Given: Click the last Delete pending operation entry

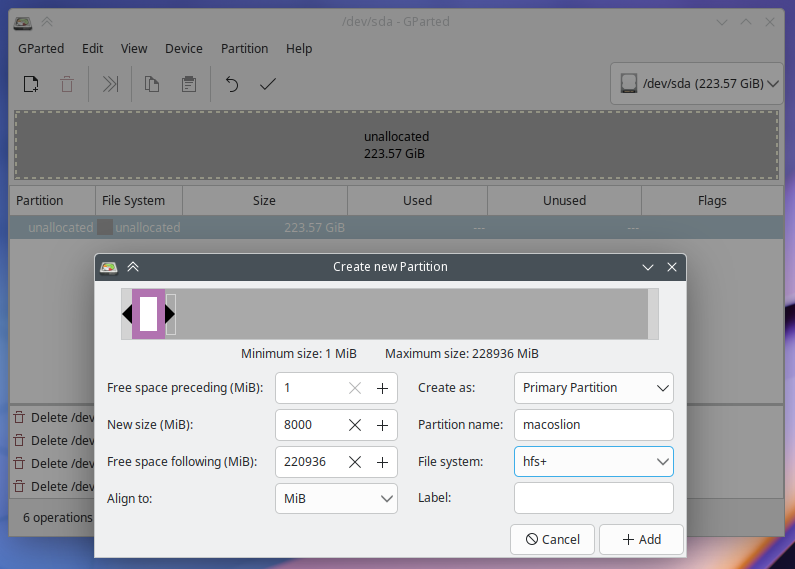Looking at the screenshot, I should tap(53, 486).
